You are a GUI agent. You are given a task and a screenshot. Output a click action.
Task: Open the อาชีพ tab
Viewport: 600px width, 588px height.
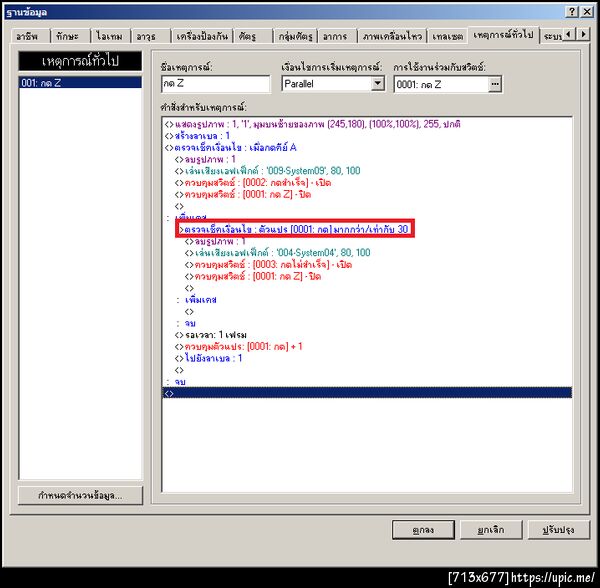coord(29,36)
